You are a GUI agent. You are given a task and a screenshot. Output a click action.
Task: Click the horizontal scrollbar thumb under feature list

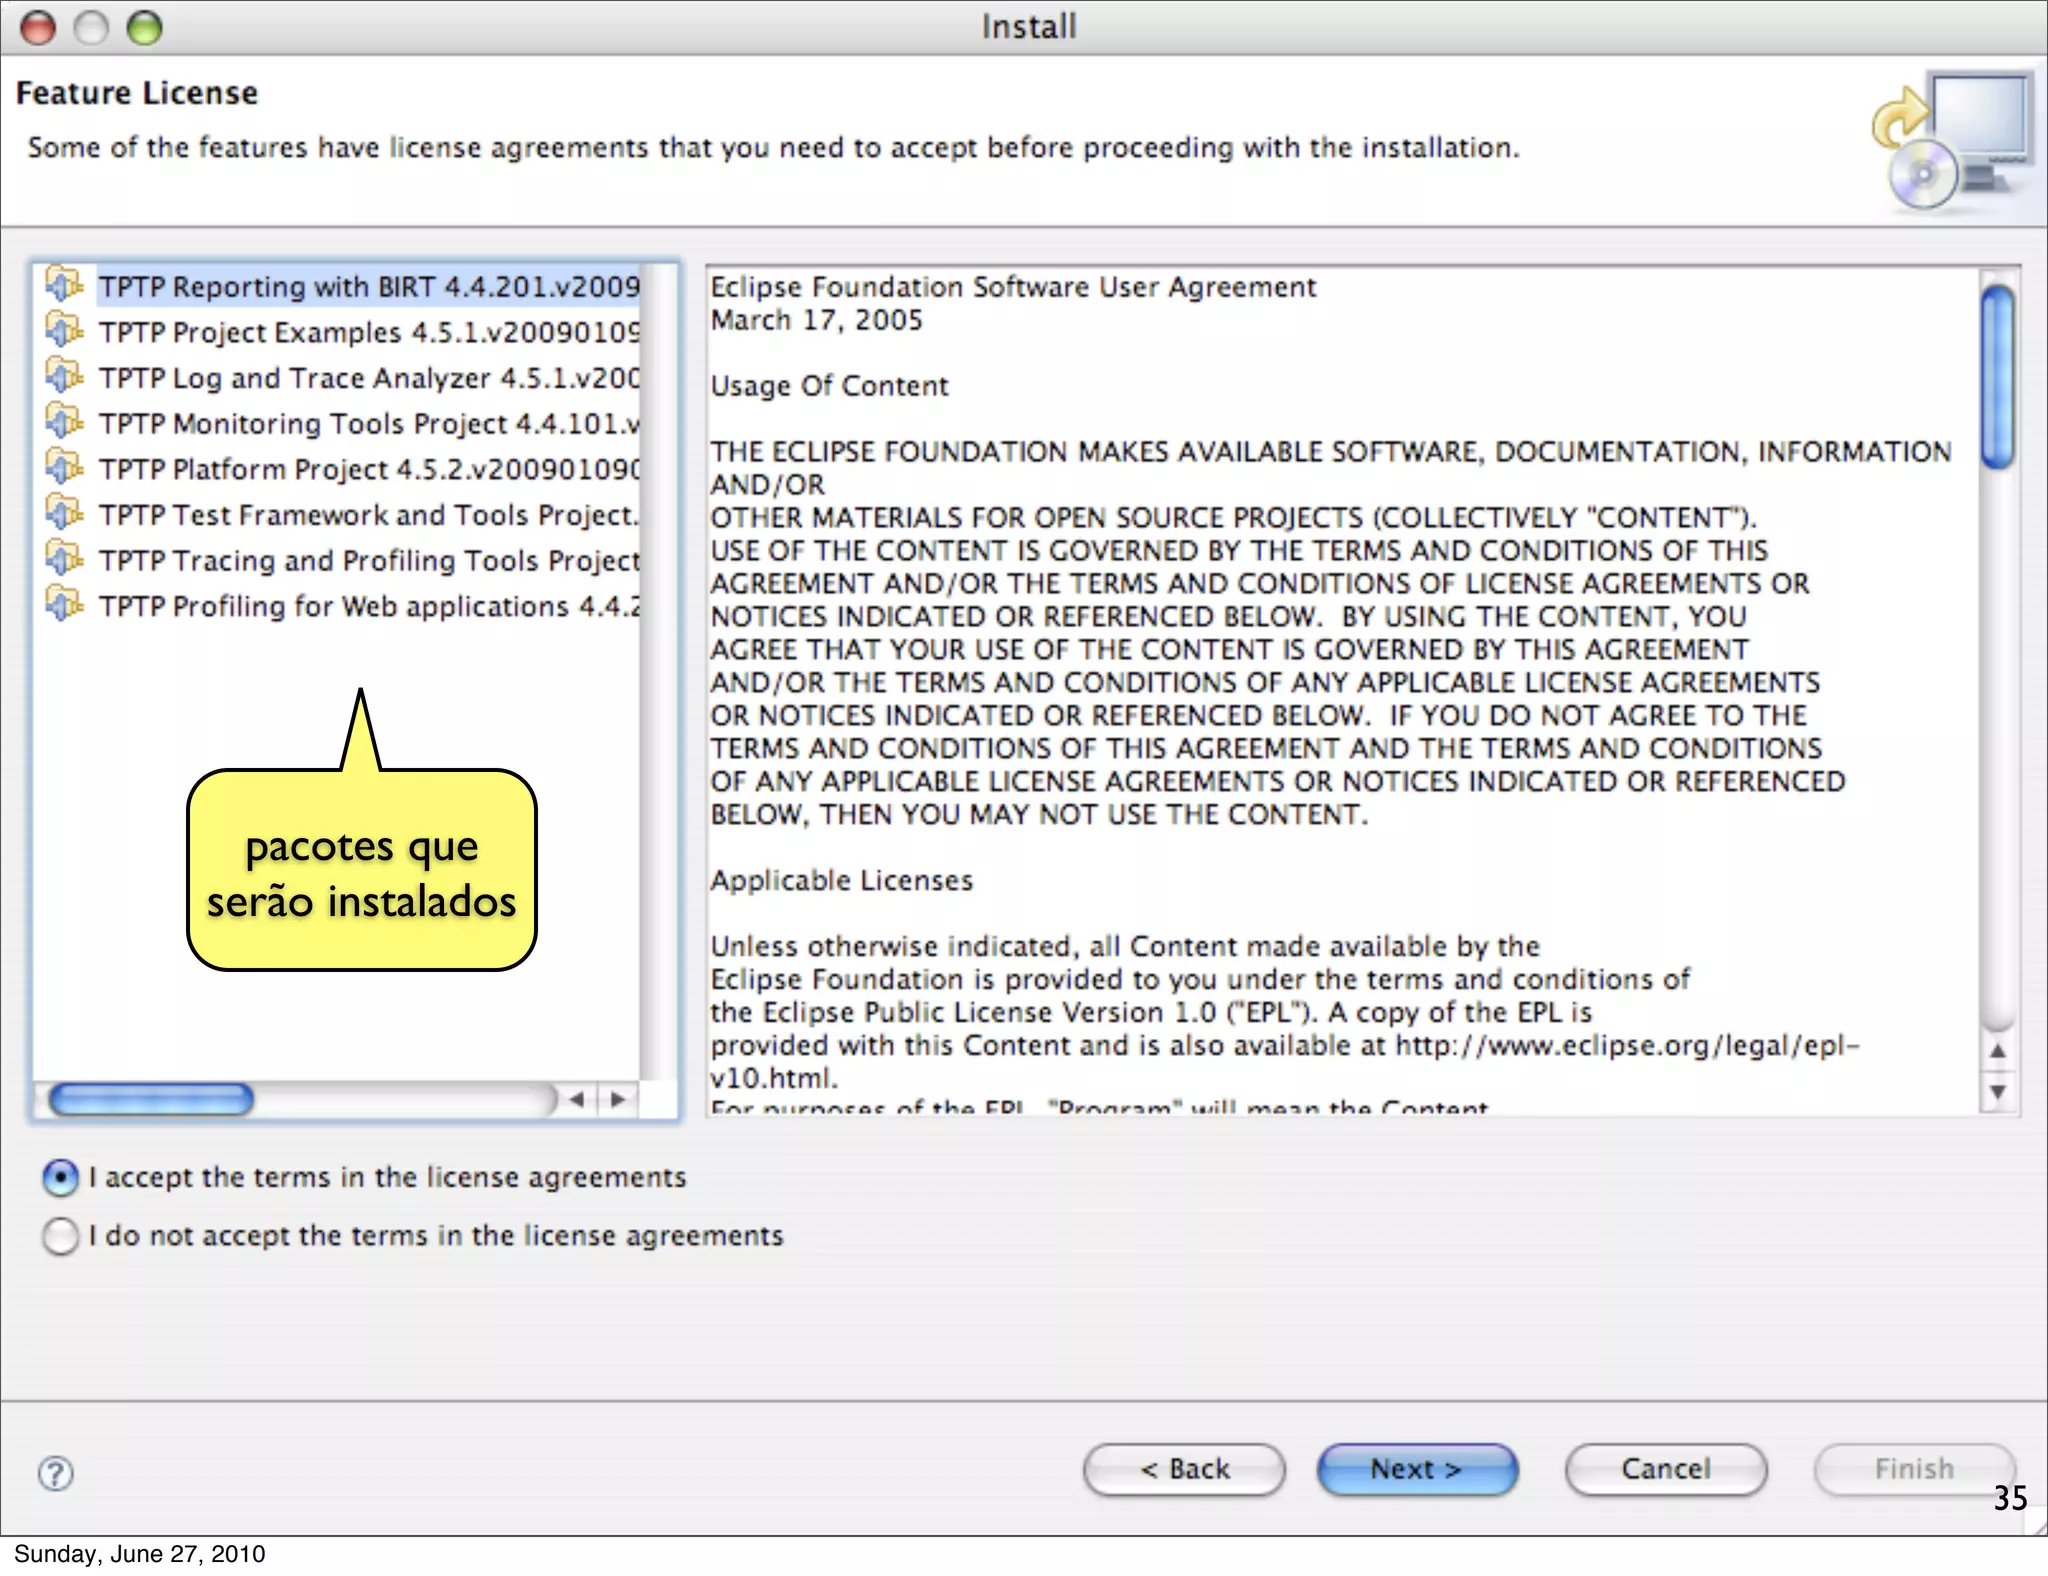point(151,1099)
